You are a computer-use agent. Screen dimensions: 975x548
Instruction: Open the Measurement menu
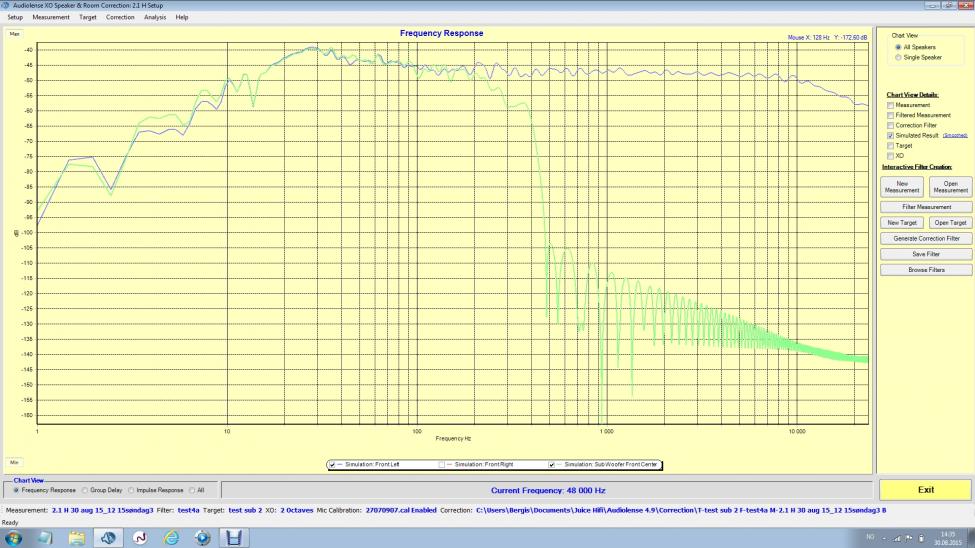click(x=51, y=17)
